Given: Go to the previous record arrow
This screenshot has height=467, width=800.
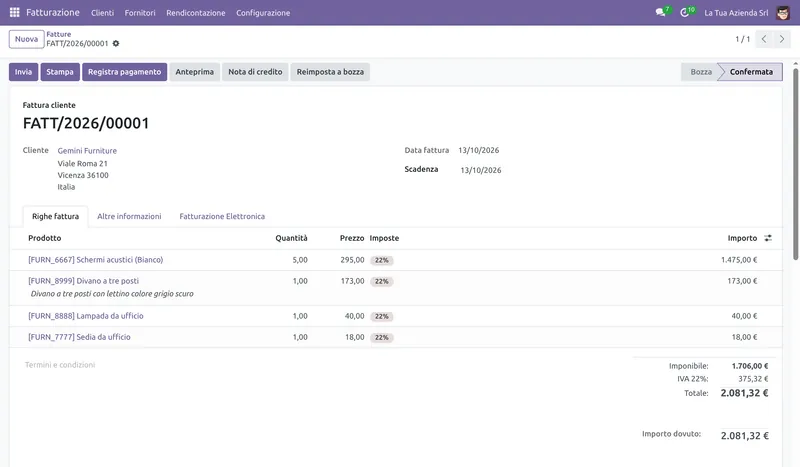Looking at the screenshot, I should (764, 39).
